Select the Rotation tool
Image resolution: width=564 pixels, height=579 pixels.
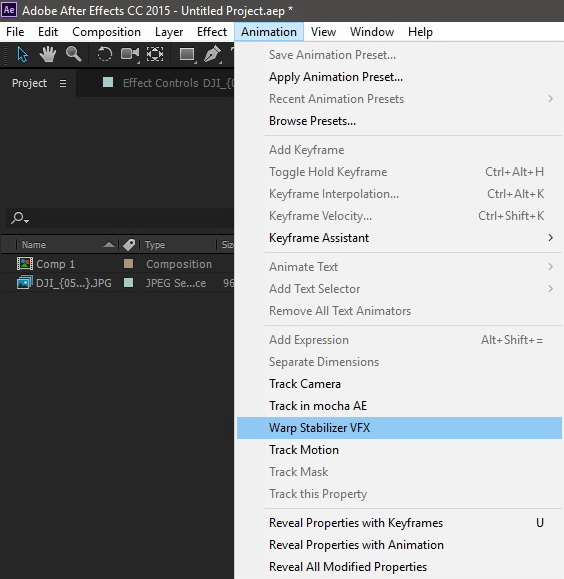tap(105, 54)
